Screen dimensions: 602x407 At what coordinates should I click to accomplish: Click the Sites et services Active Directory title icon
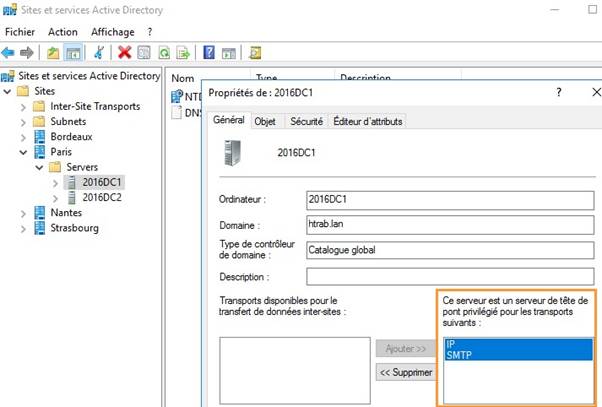pyautogui.click(x=9, y=9)
